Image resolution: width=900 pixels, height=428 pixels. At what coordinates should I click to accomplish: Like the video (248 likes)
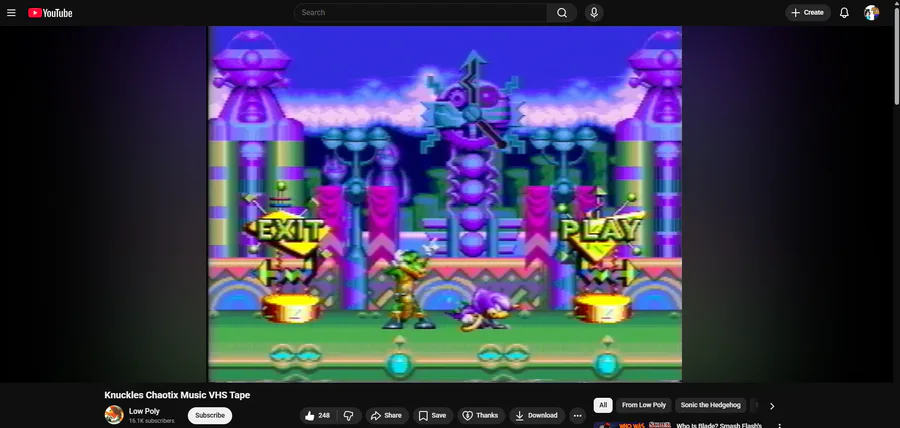tap(317, 415)
